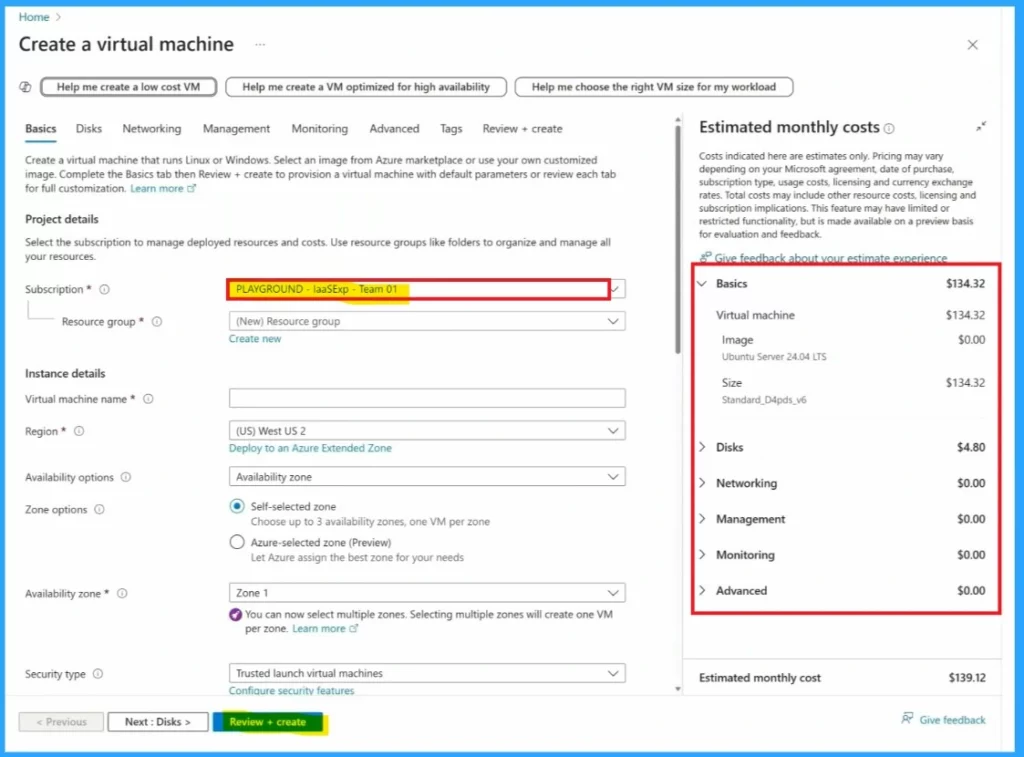This screenshot has width=1024, height=757.
Task: Open the Create new resource group link
Action: (255, 339)
